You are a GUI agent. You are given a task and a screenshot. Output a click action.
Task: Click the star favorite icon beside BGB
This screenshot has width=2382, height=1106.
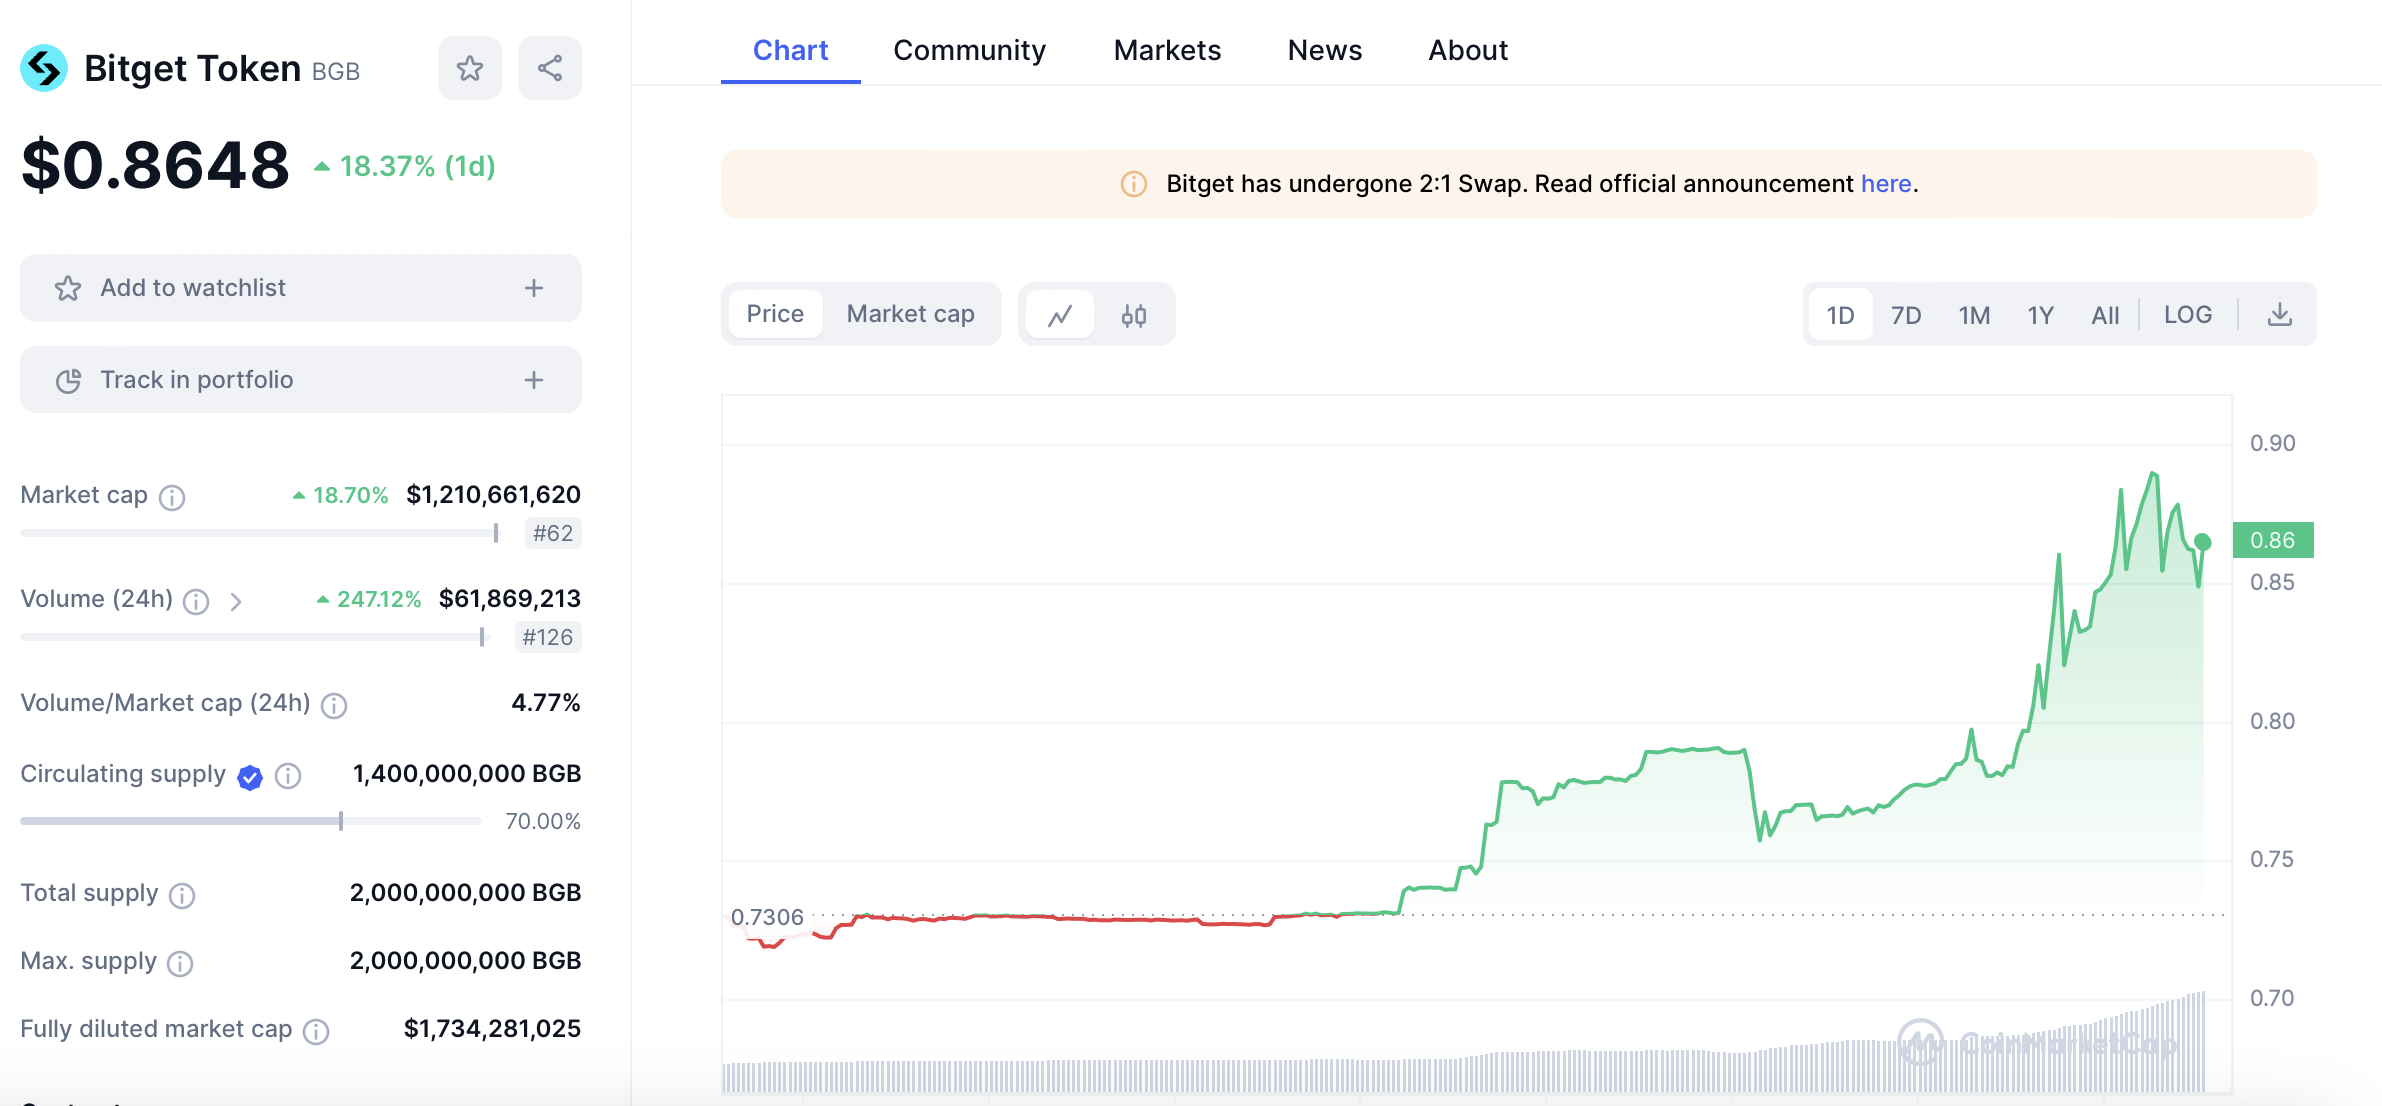click(469, 68)
